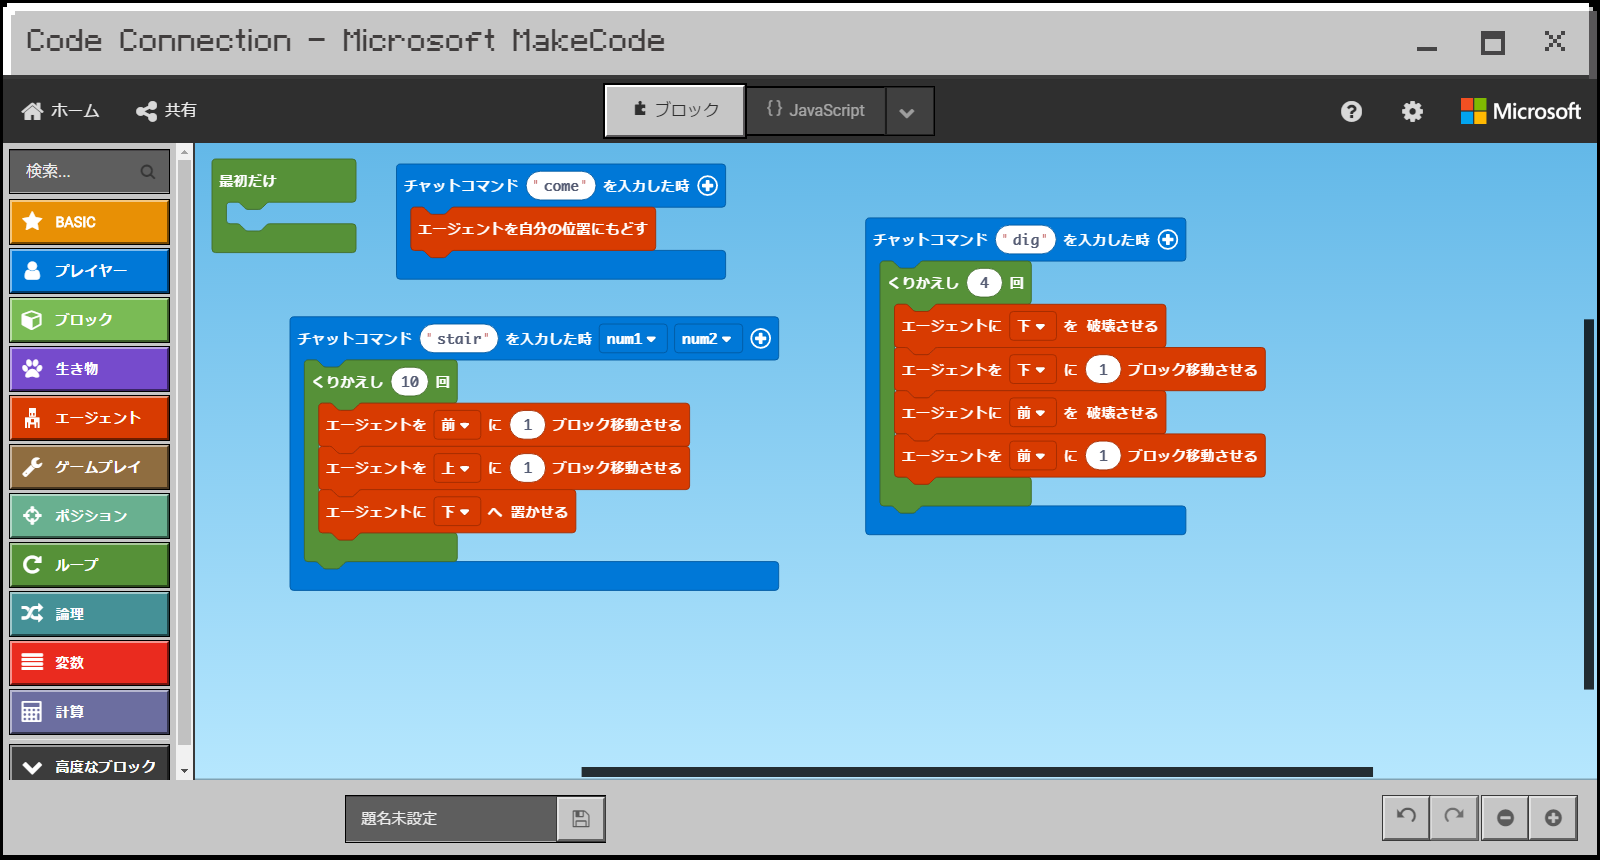Click the toolbox scrollbar up arrow

point(184,152)
